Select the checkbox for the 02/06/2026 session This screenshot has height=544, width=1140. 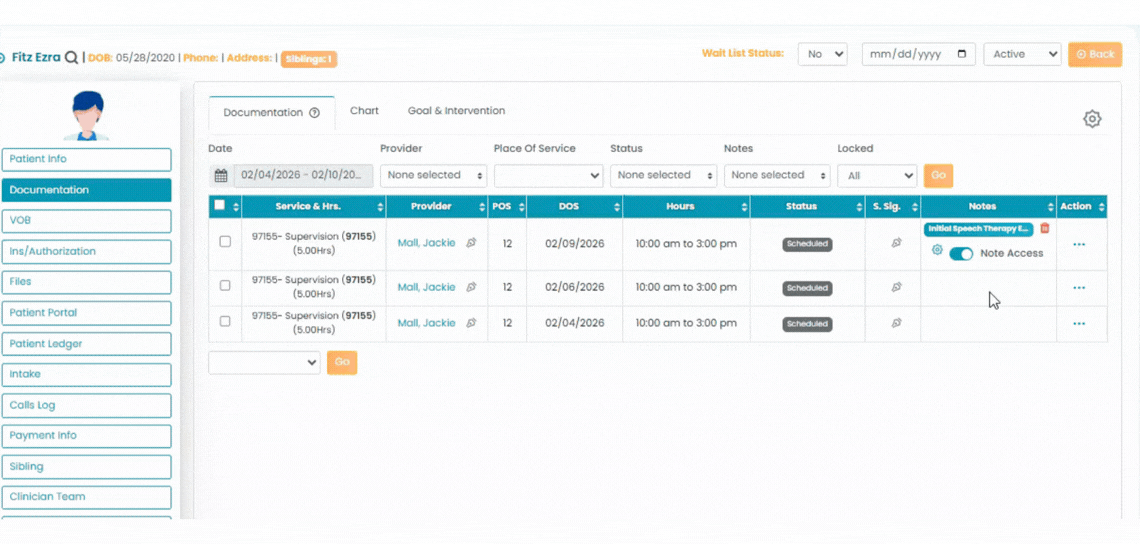225,286
